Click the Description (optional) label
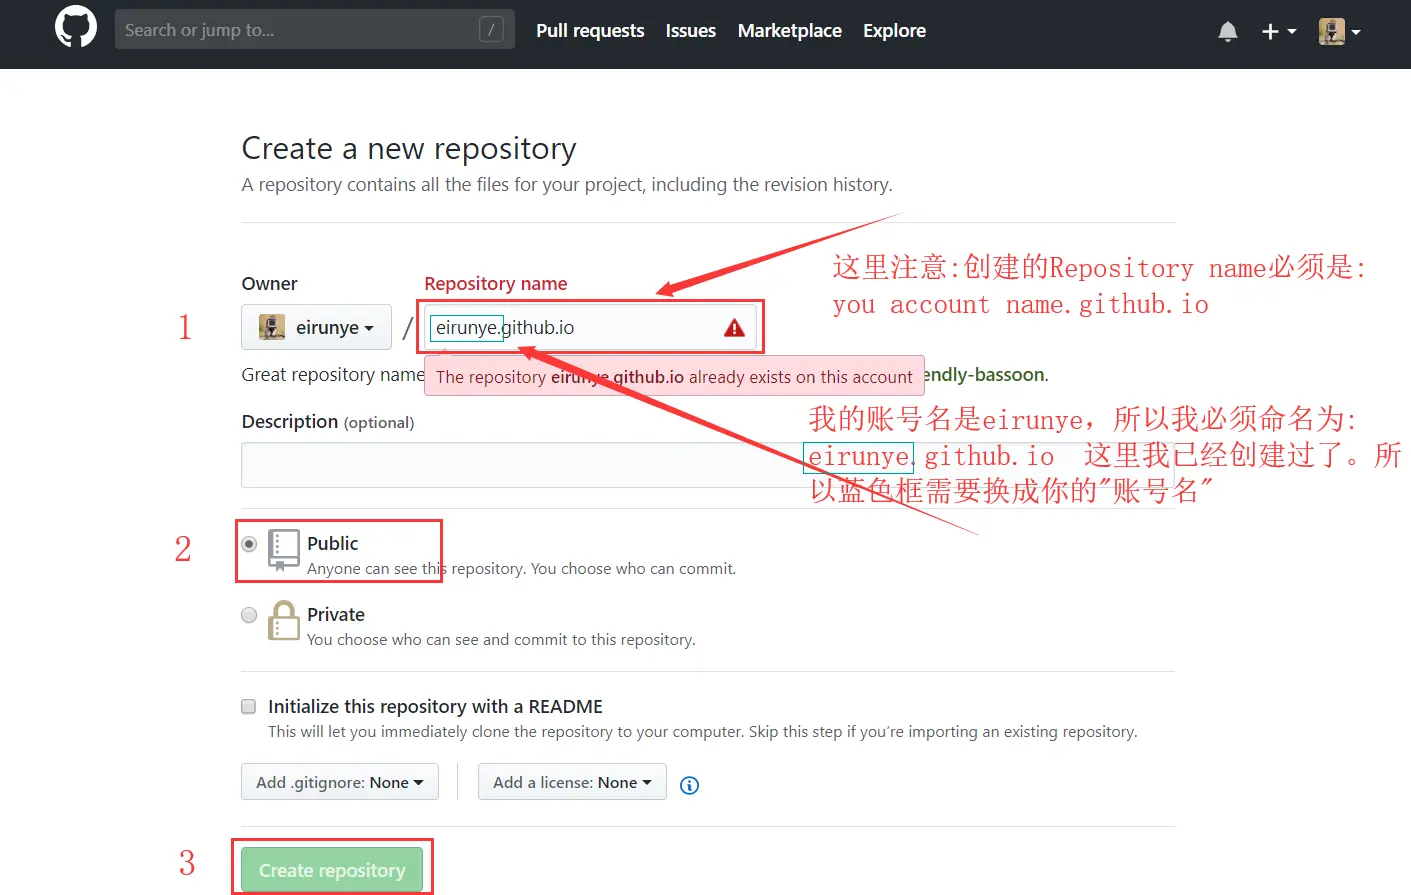Screen dimensions: 1411x895 point(328,422)
